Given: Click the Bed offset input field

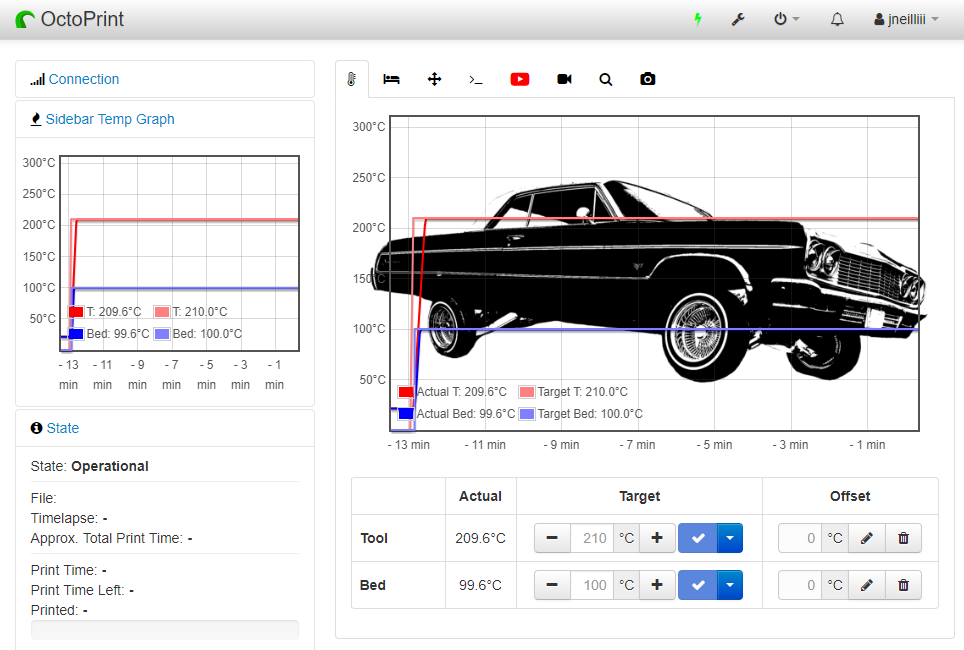Looking at the screenshot, I should click(x=800, y=585).
